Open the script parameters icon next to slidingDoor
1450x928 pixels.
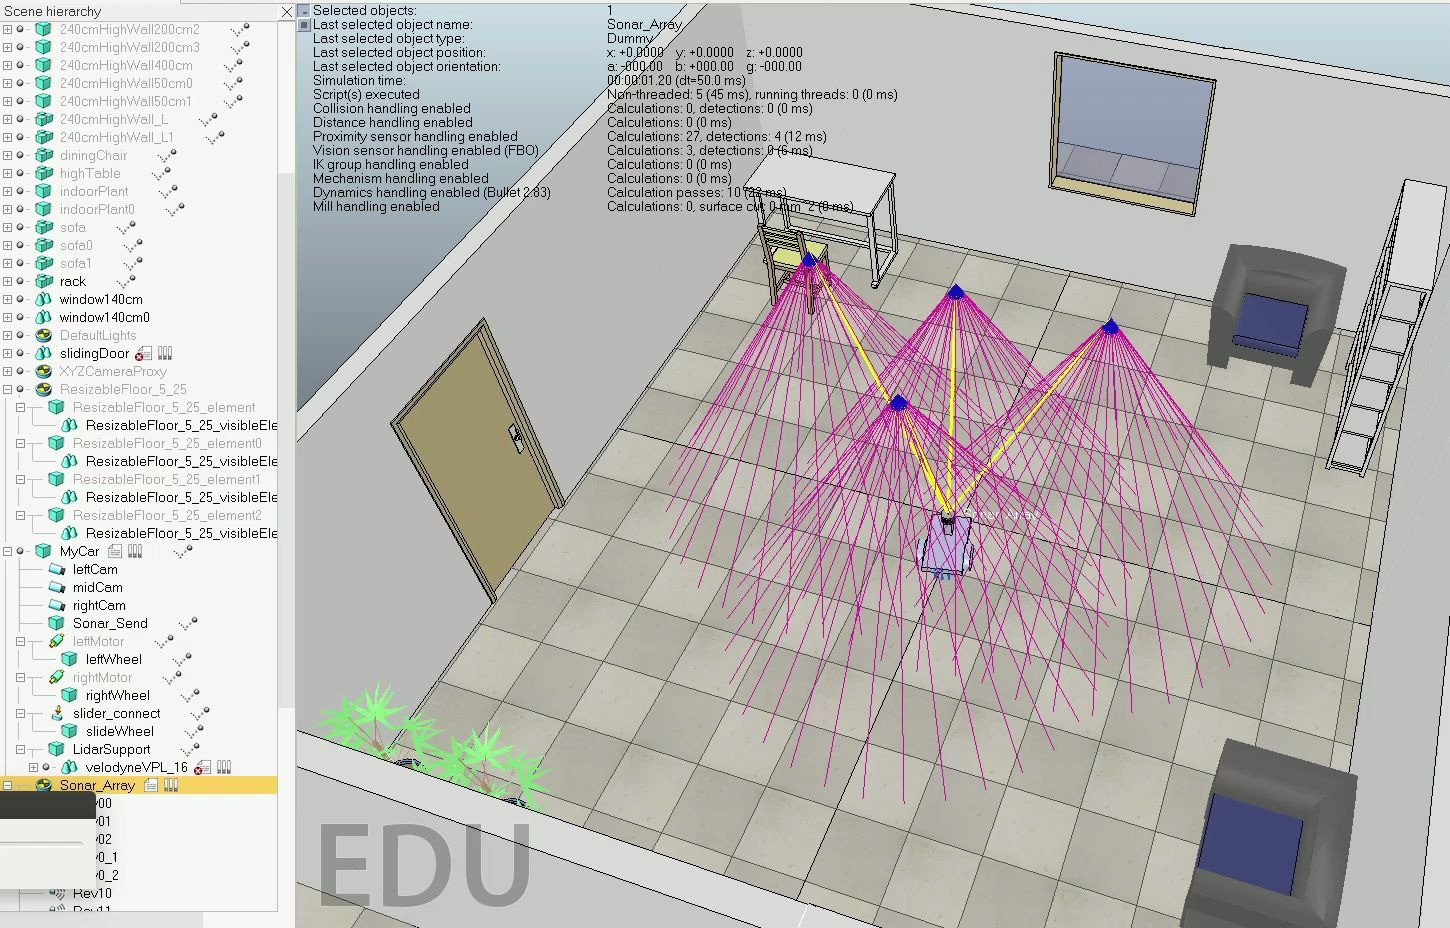pos(165,354)
